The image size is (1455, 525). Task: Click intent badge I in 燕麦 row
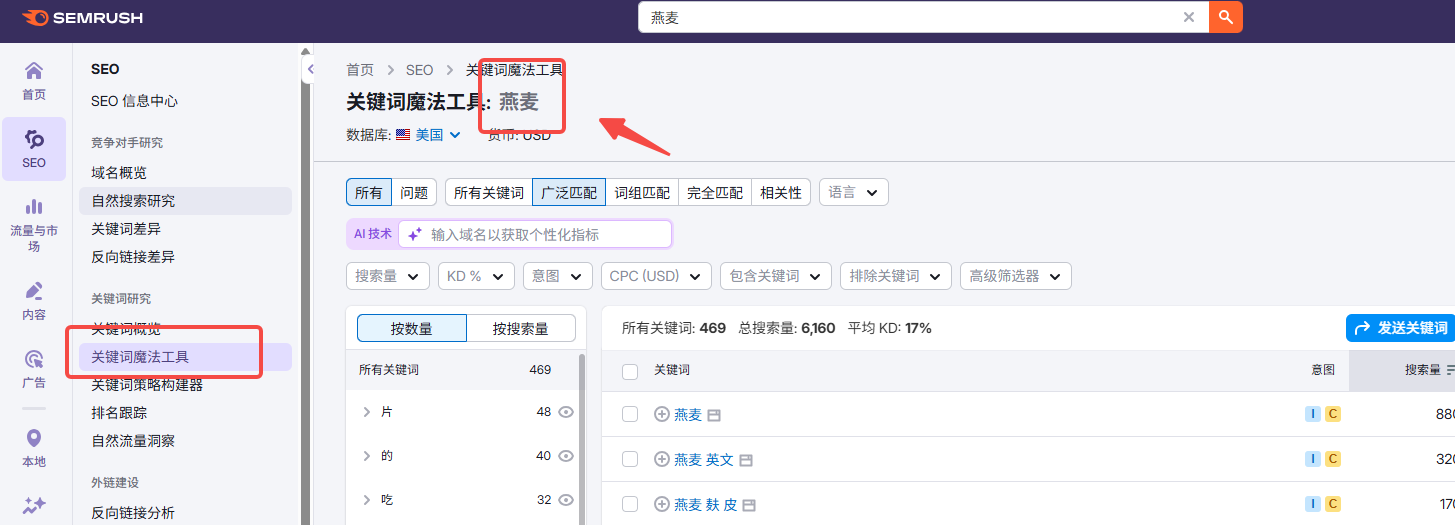1313,414
